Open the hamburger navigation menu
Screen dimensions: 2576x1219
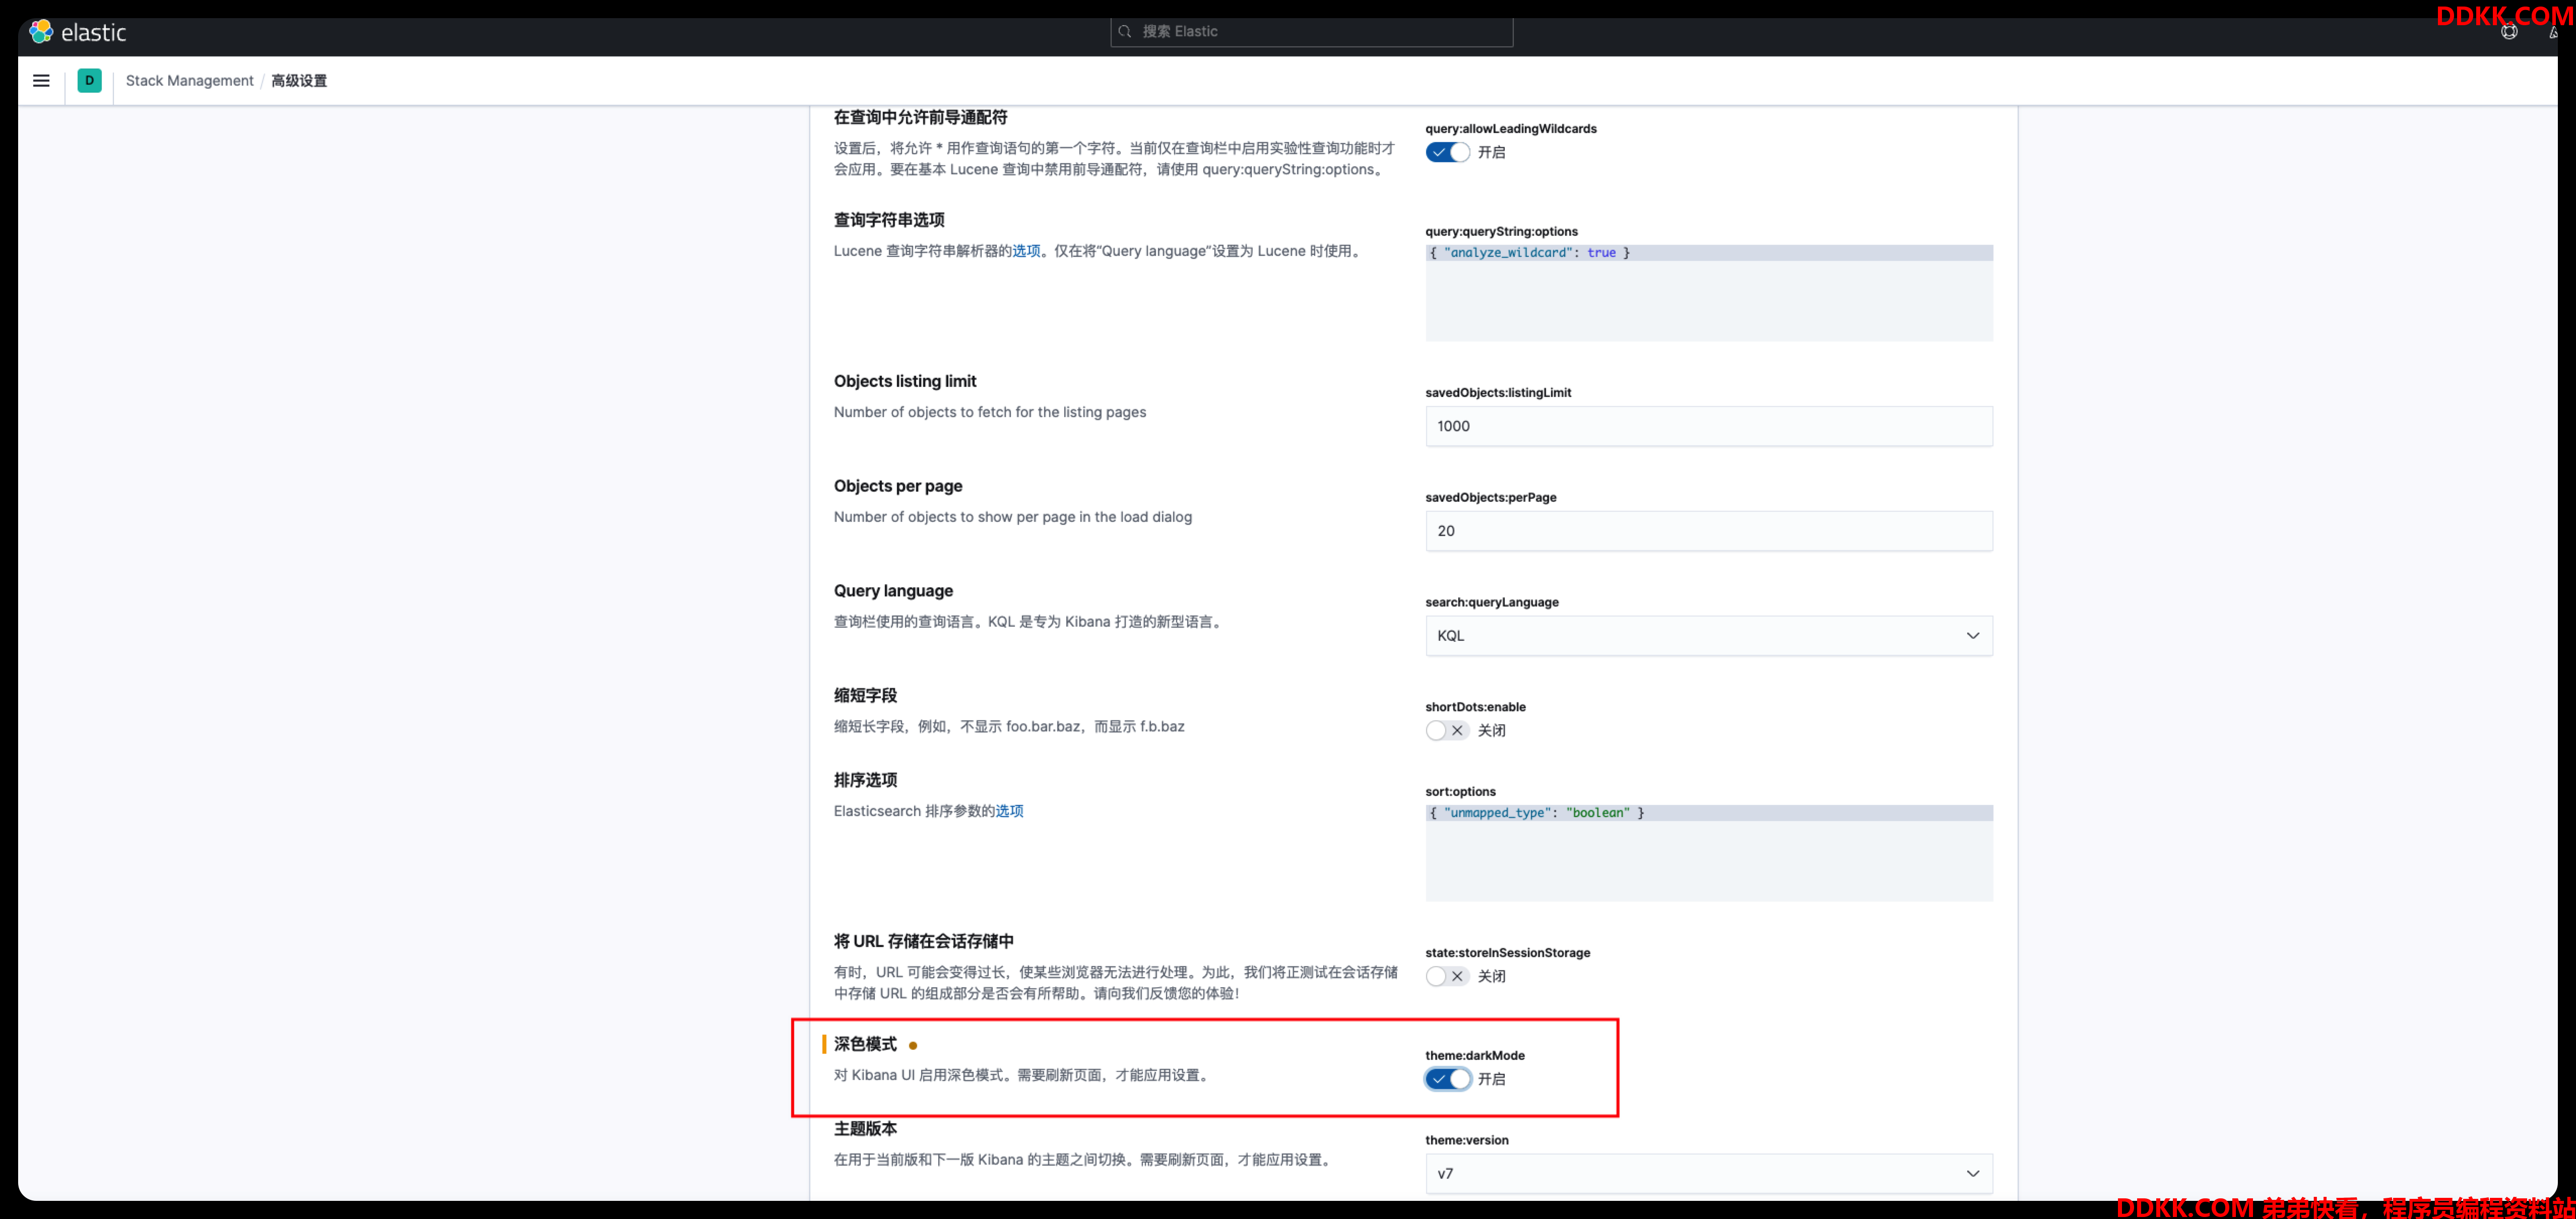pos(41,81)
